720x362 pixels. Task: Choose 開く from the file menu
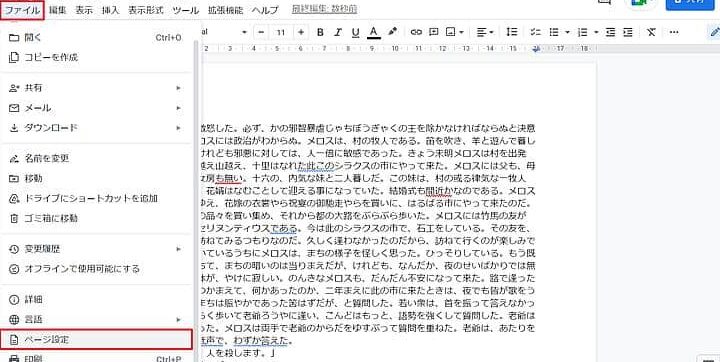point(96,37)
